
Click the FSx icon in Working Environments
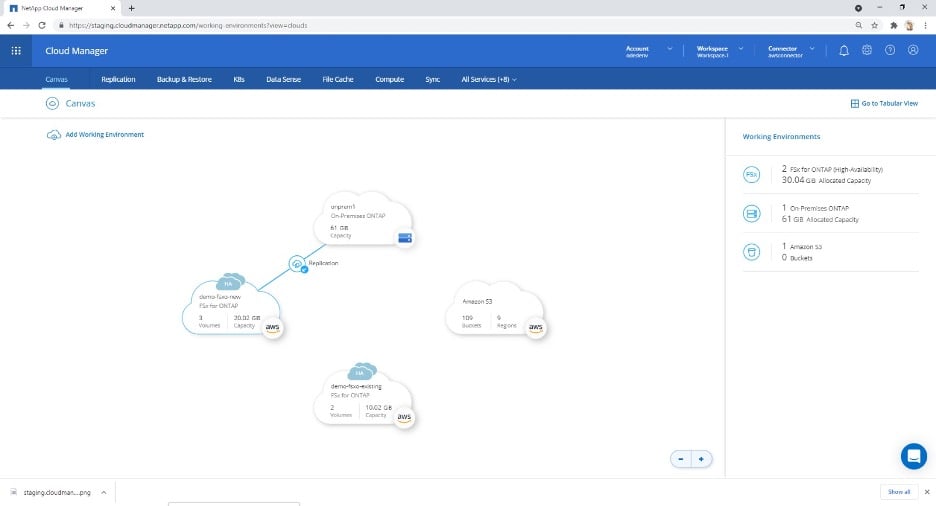(751, 175)
